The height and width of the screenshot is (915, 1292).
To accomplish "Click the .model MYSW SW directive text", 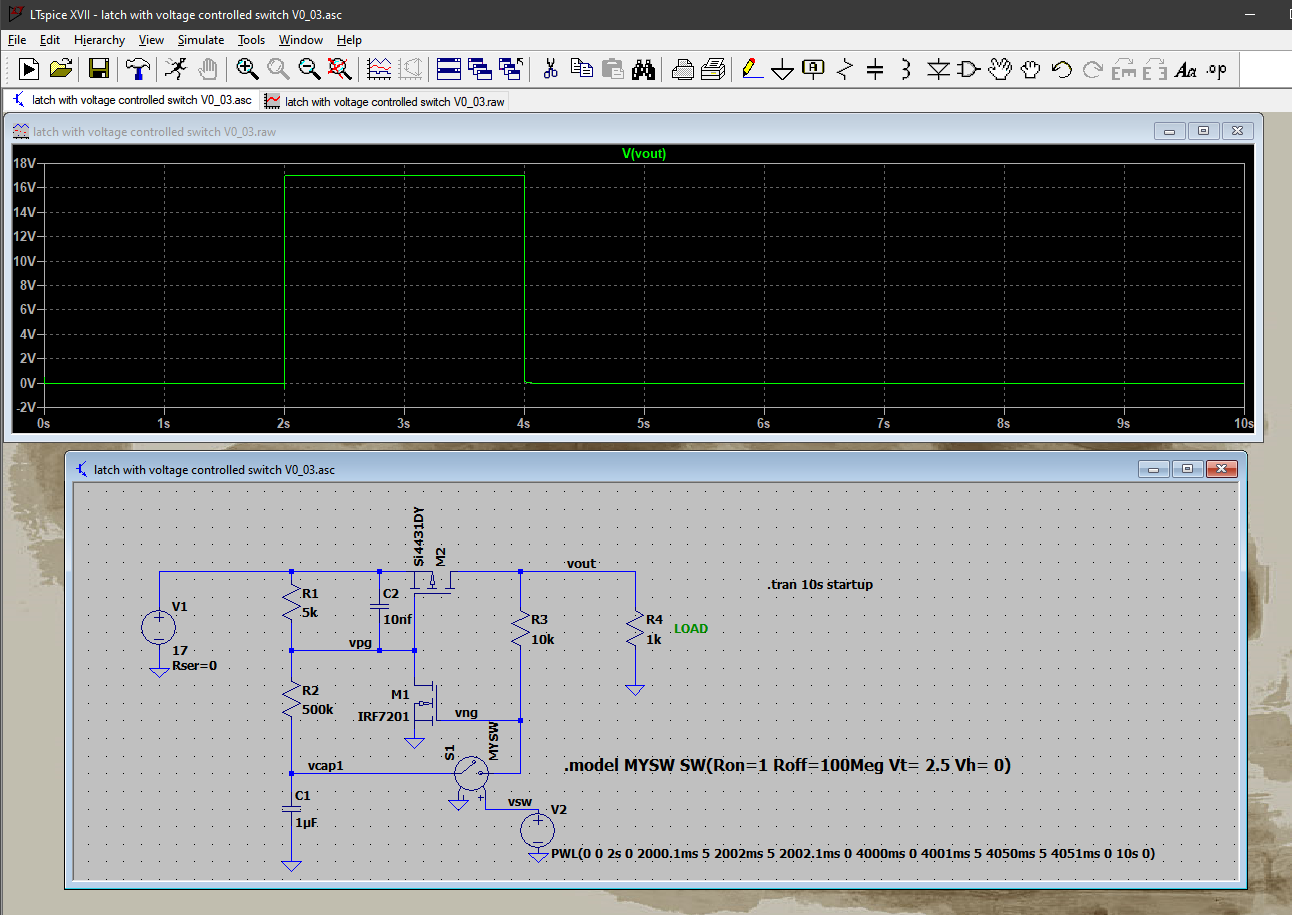I will point(788,766).
